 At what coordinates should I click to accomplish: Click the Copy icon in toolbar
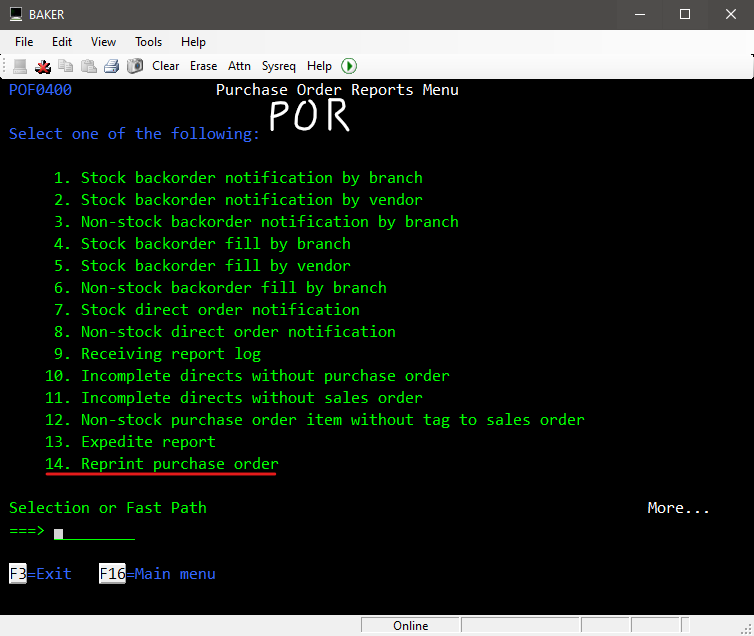pos(66,66)
